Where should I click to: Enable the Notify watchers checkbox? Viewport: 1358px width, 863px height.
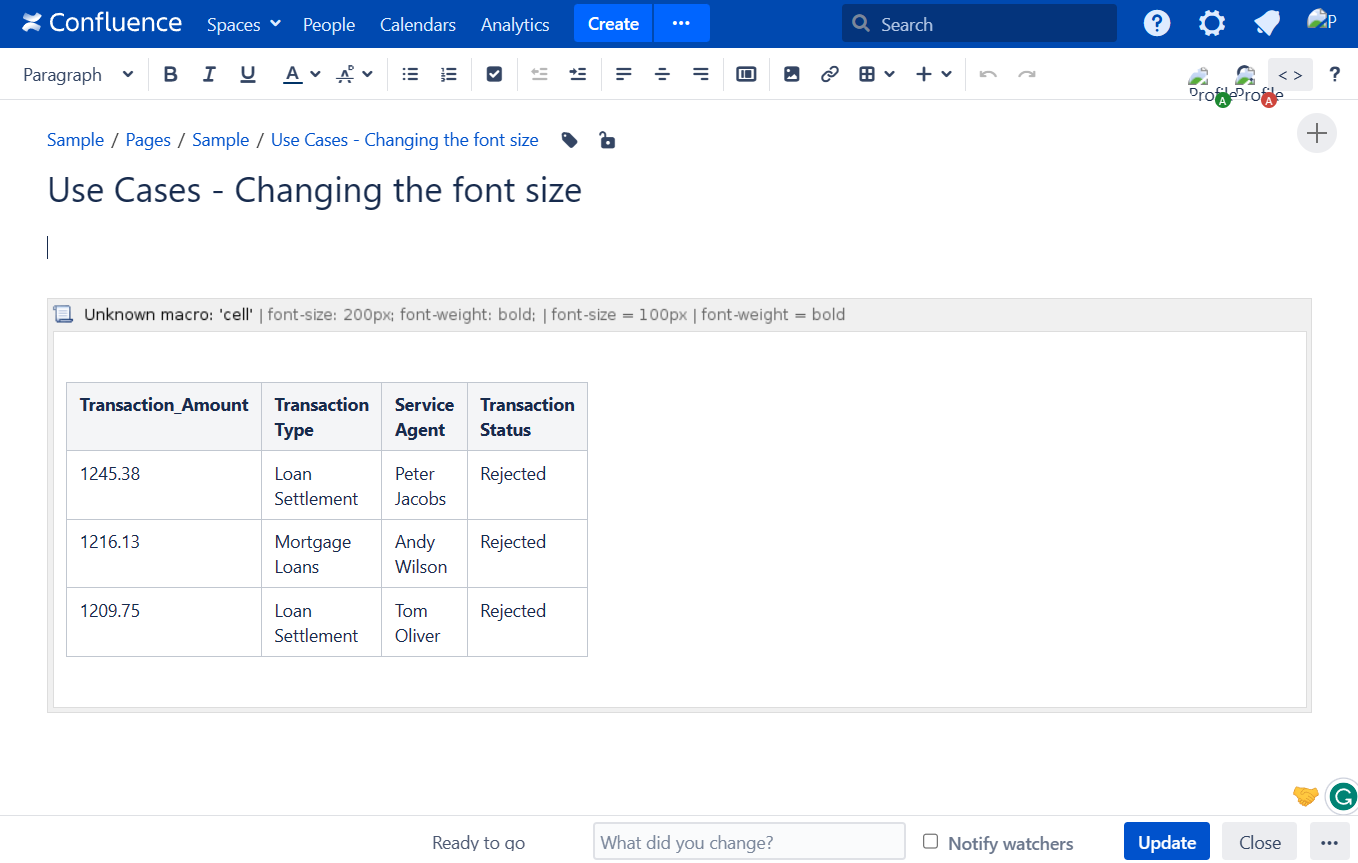point(930,842)
